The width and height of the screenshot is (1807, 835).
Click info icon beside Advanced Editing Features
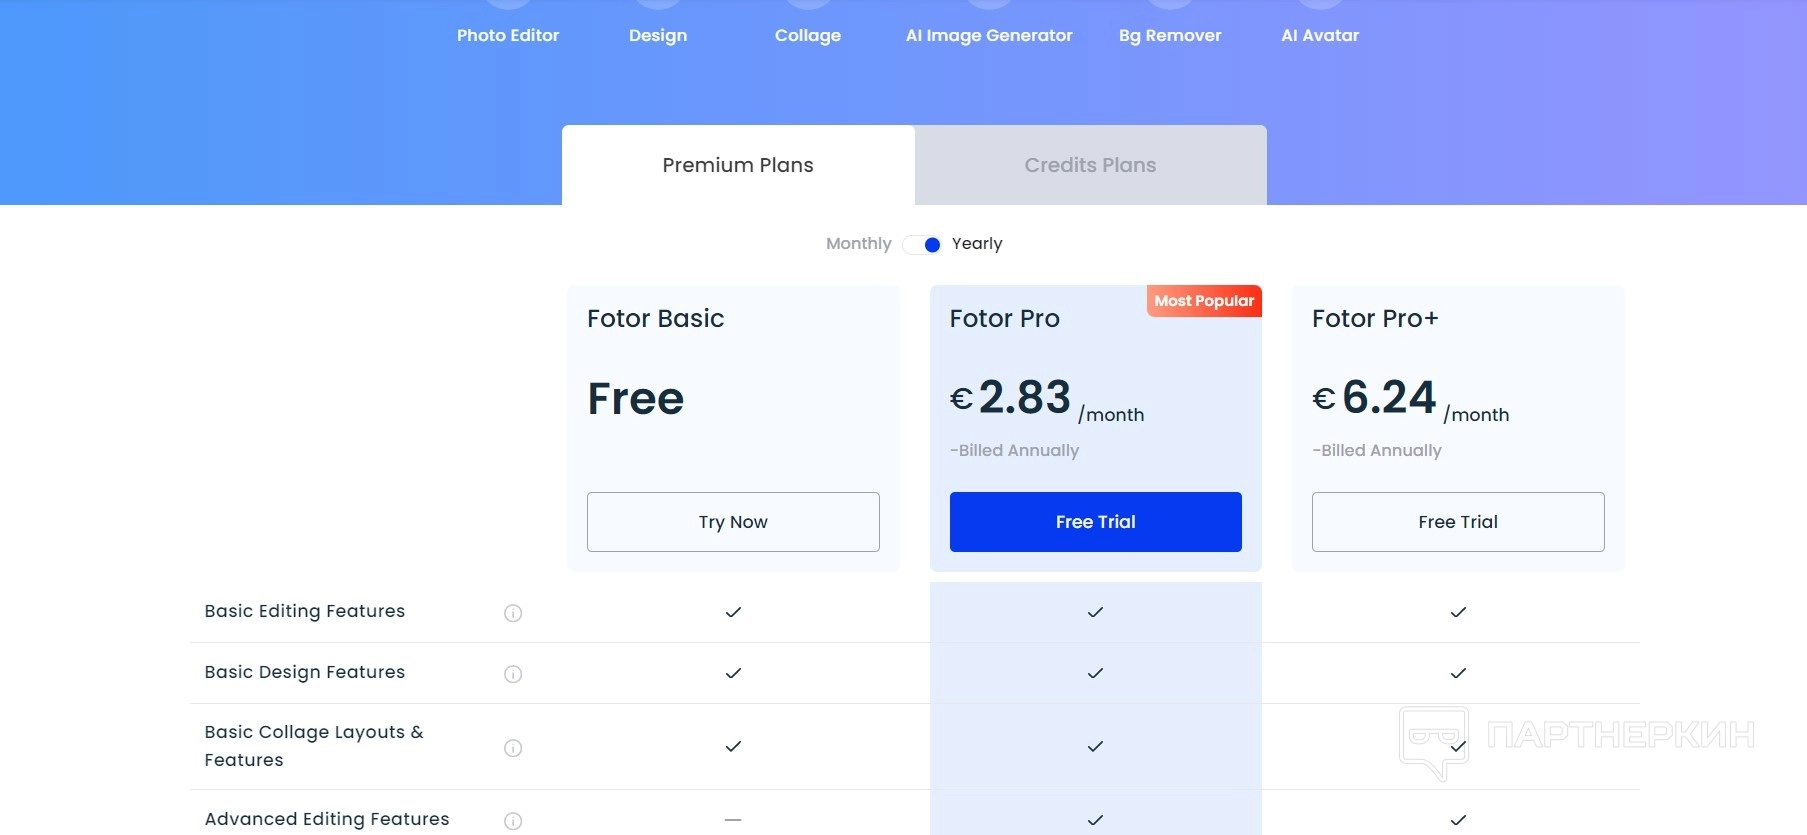pos(513,821)
